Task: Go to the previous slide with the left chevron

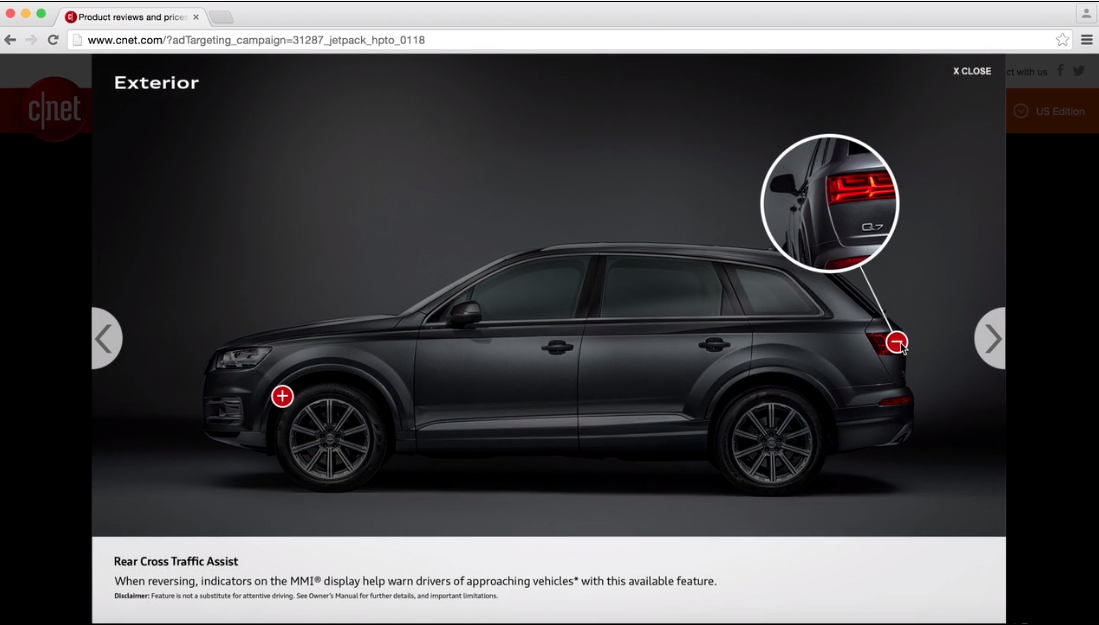Action: (x=106, y=338)
